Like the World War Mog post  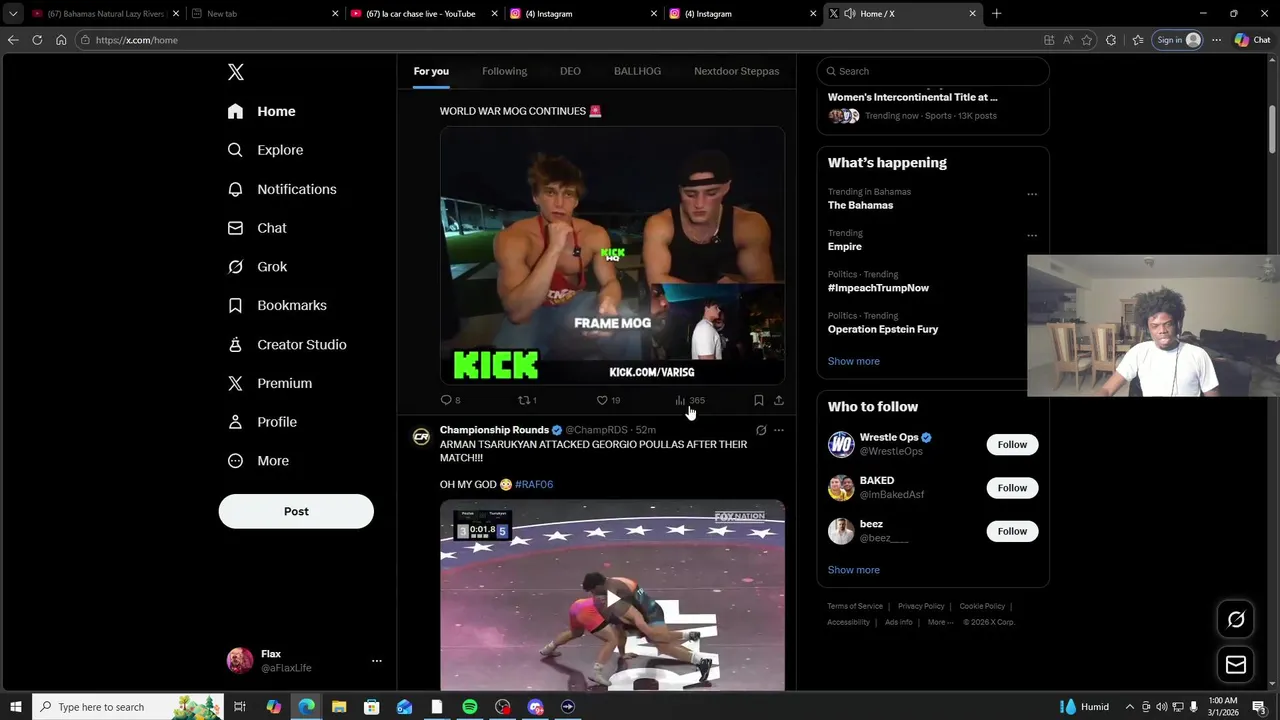tap(608, 400)
